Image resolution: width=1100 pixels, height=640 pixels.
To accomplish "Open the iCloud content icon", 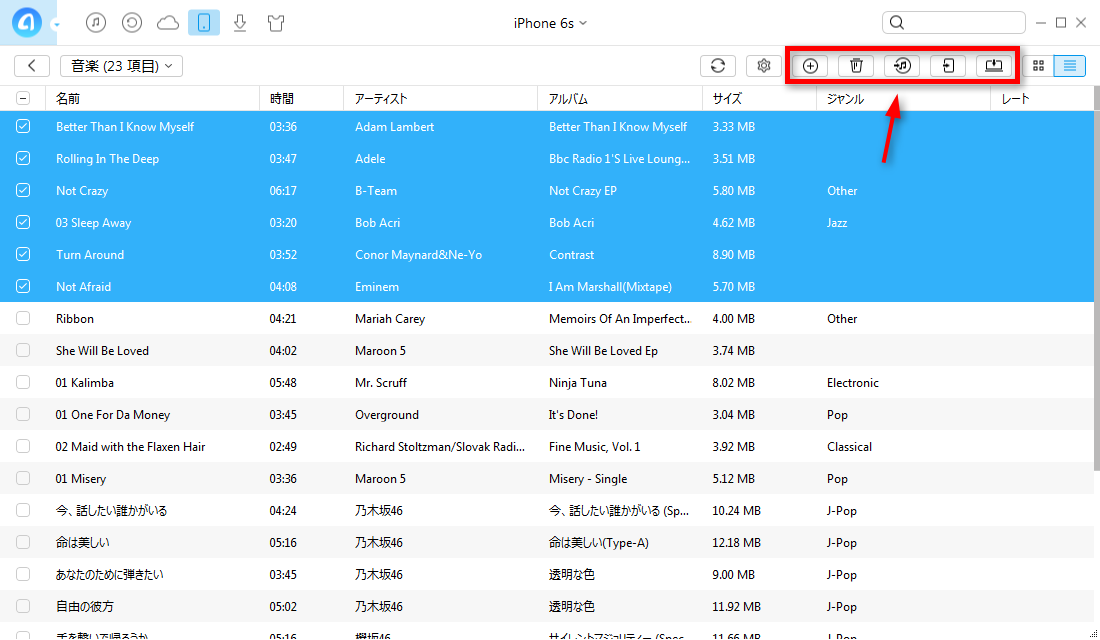I will [x=168, y=23].
